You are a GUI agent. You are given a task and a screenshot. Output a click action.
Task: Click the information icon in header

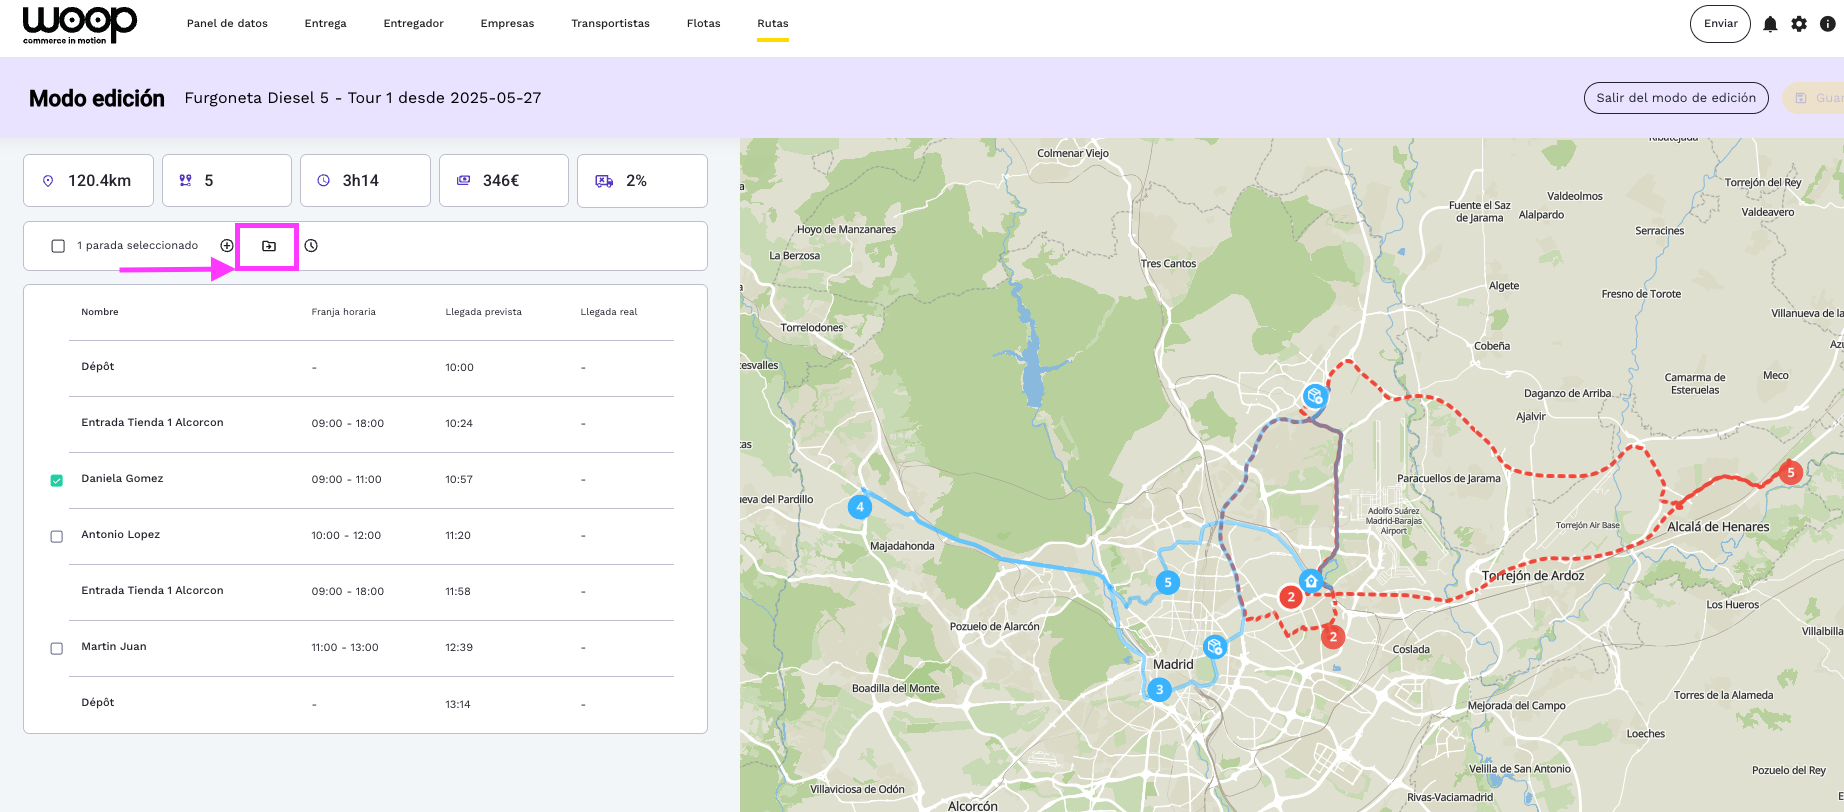coord(1827,24)
